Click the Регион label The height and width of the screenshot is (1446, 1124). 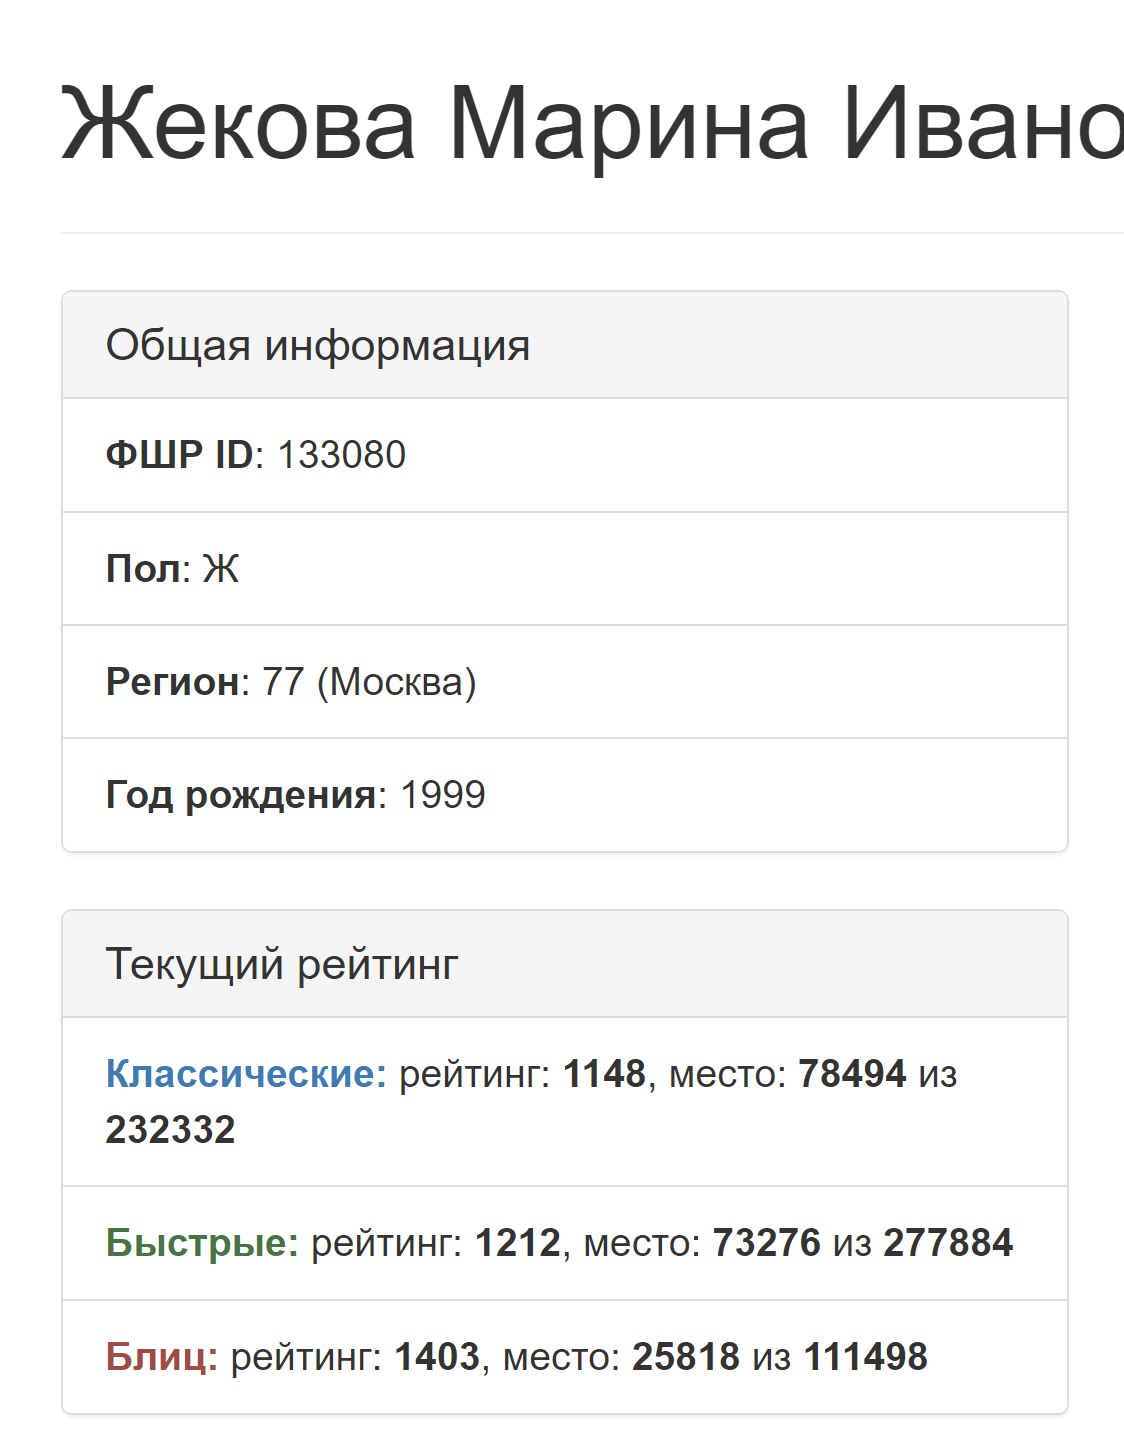point(173,682)
